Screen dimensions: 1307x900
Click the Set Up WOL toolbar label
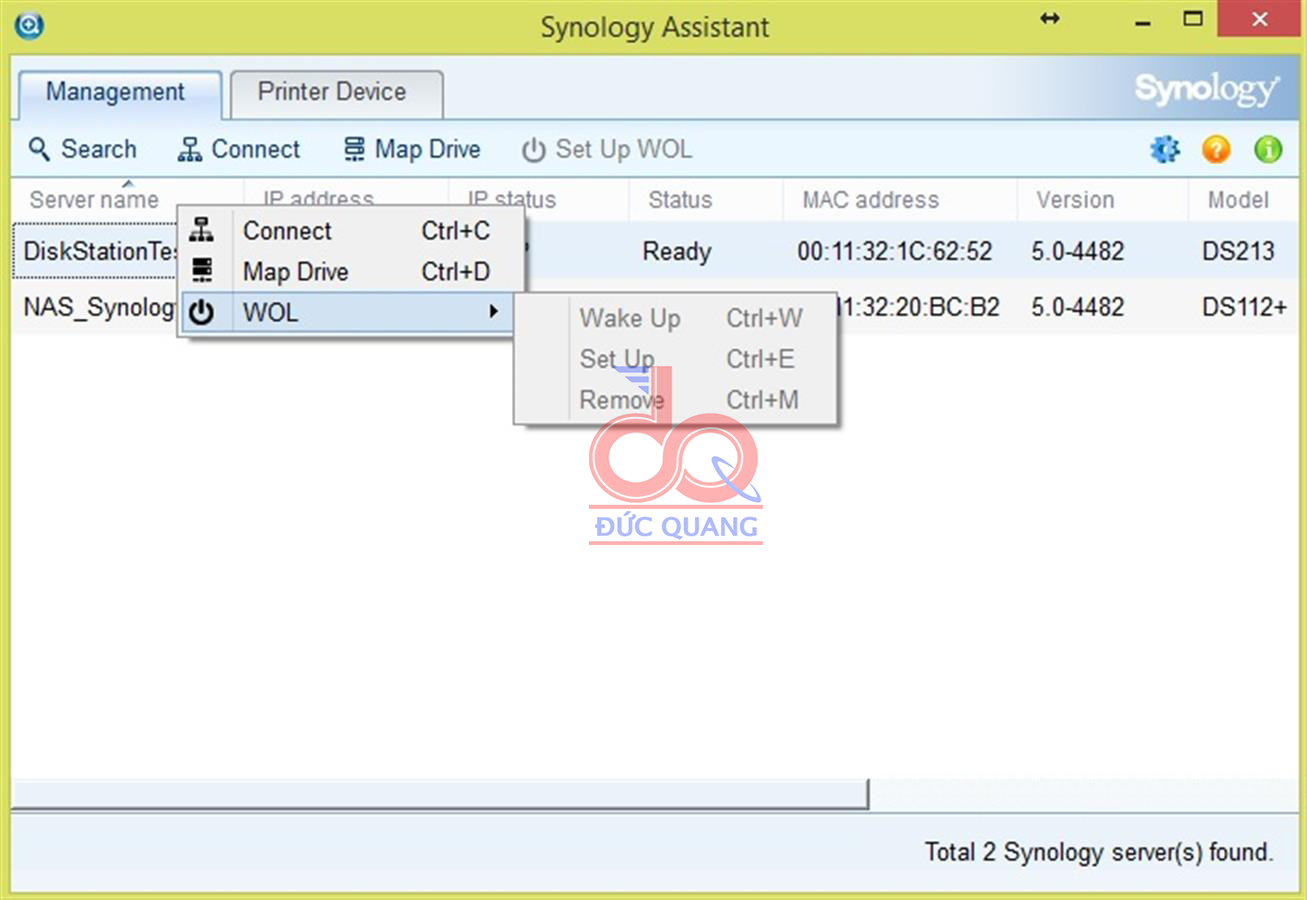pos(624,150)
